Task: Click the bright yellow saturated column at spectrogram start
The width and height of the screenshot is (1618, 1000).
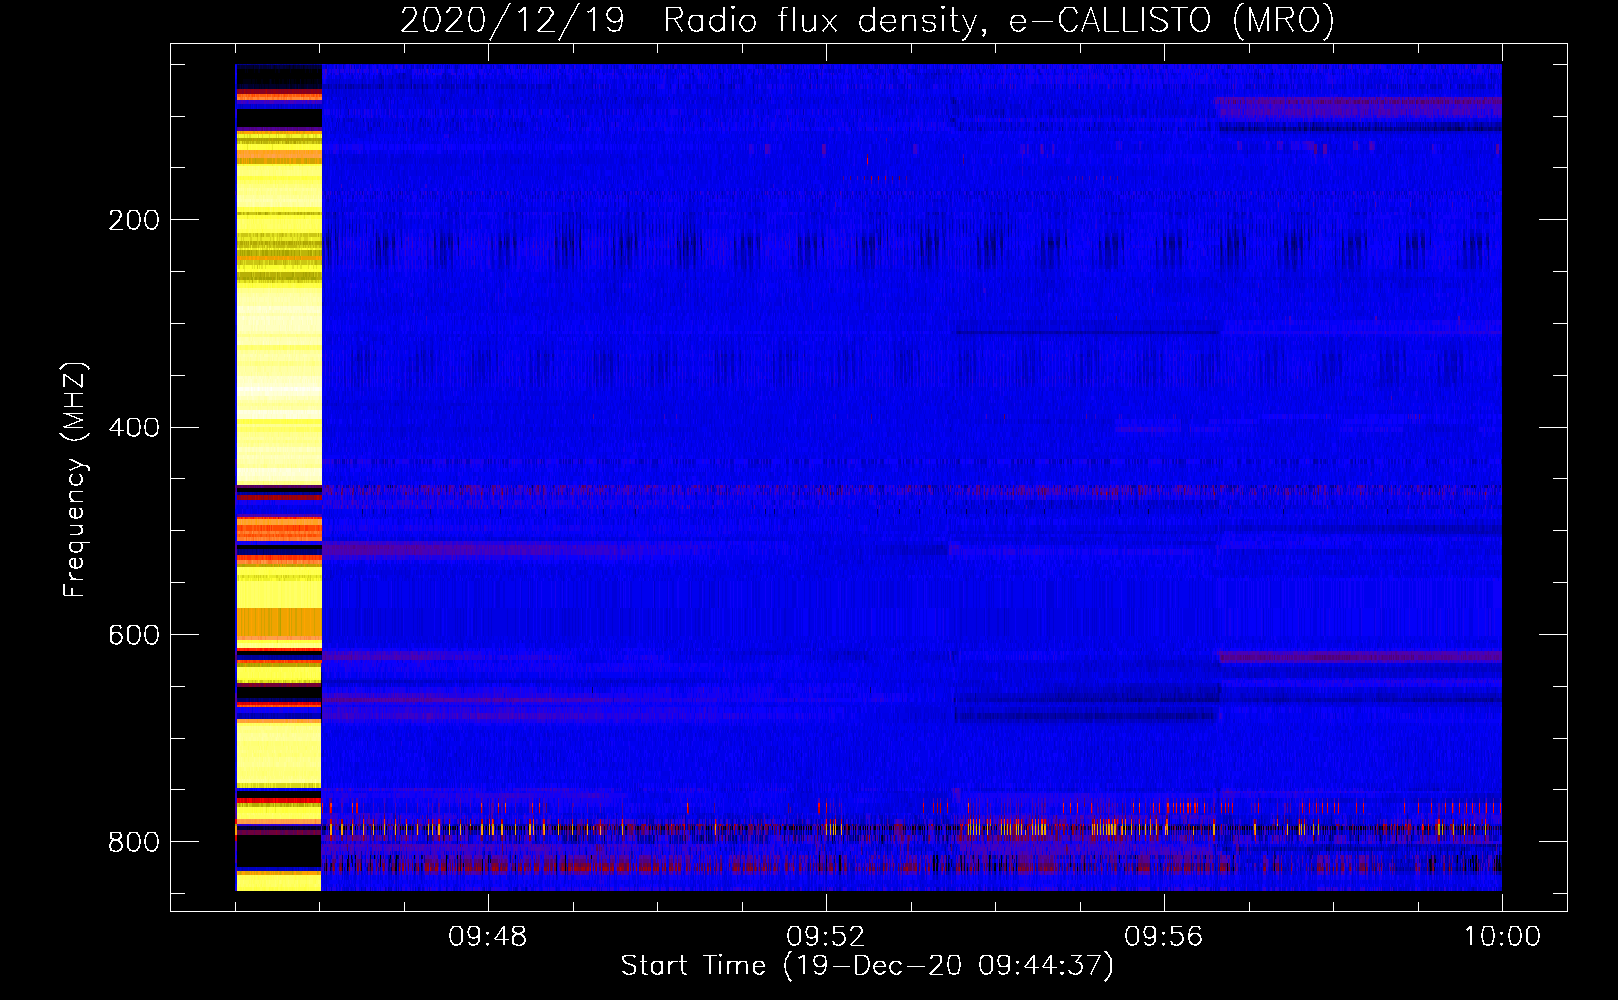Action: (x=279, y=478)
